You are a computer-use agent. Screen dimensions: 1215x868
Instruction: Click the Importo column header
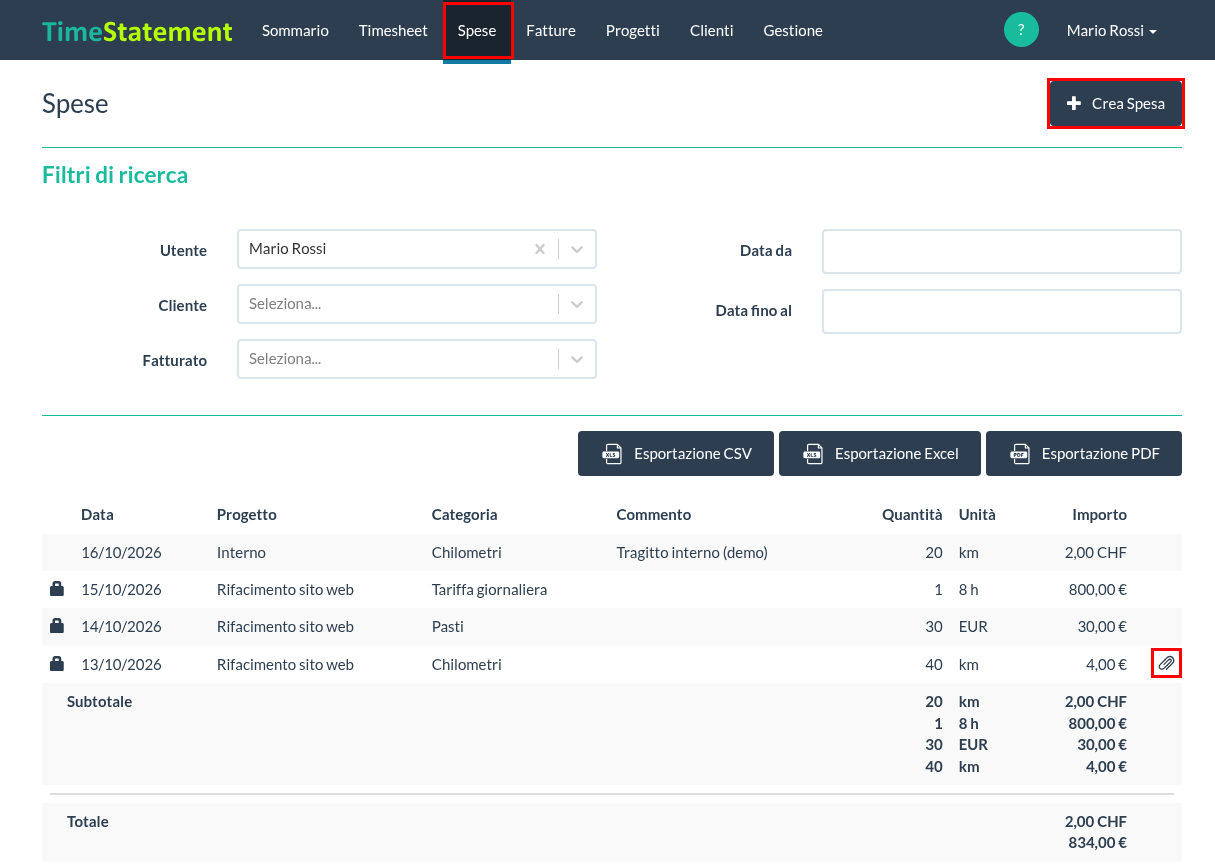click(x=1100, y=515)
